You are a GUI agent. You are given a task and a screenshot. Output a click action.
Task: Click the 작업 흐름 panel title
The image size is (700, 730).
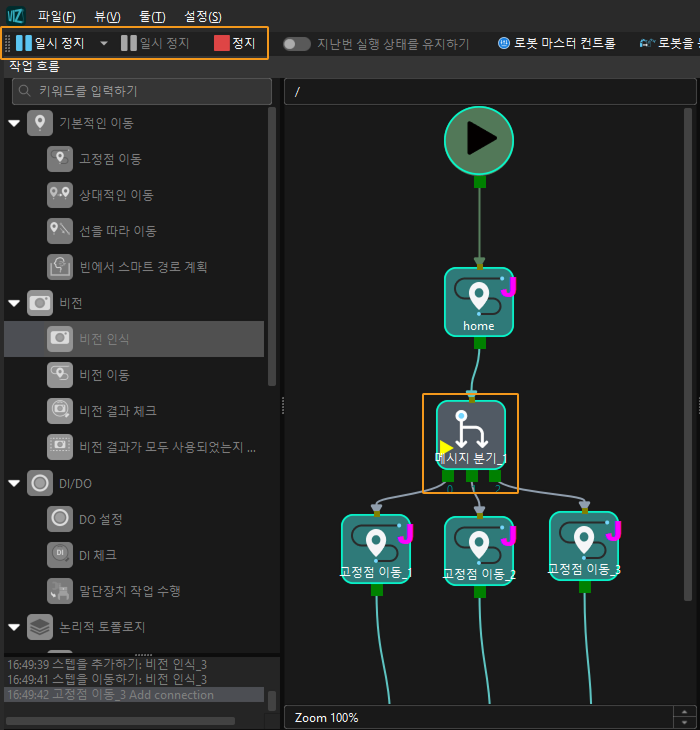coord(34,67)
